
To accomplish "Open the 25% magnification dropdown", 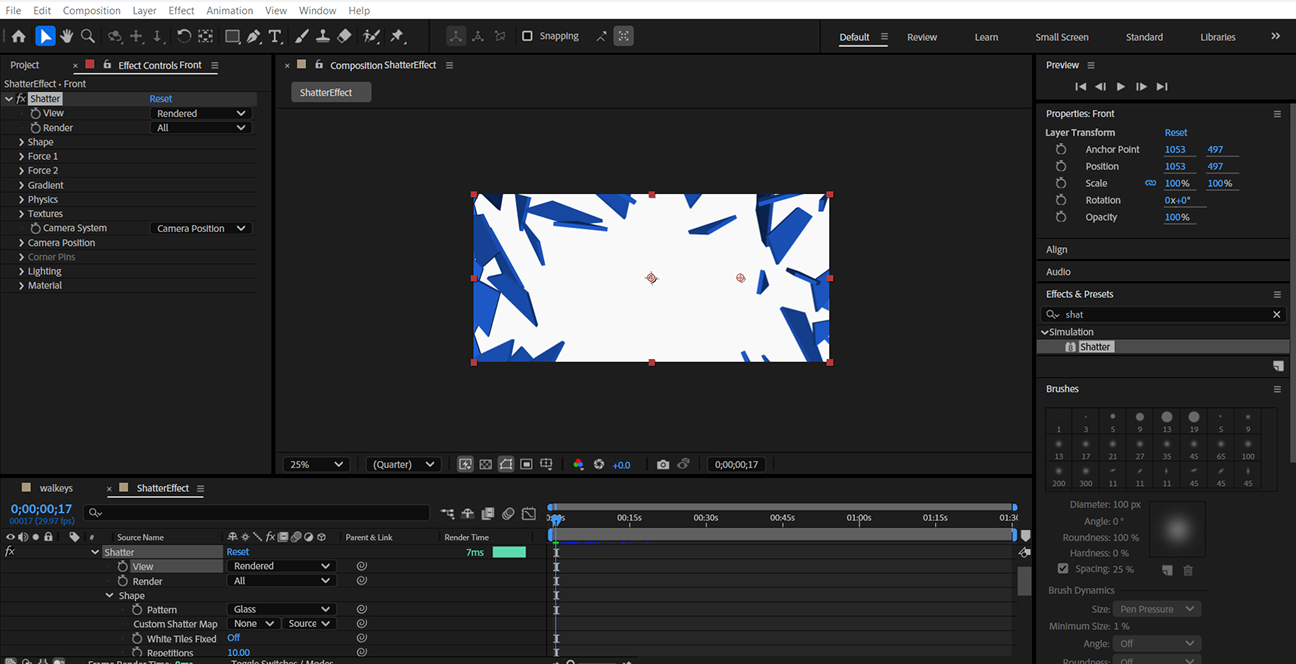I will (x=315, y=464).
